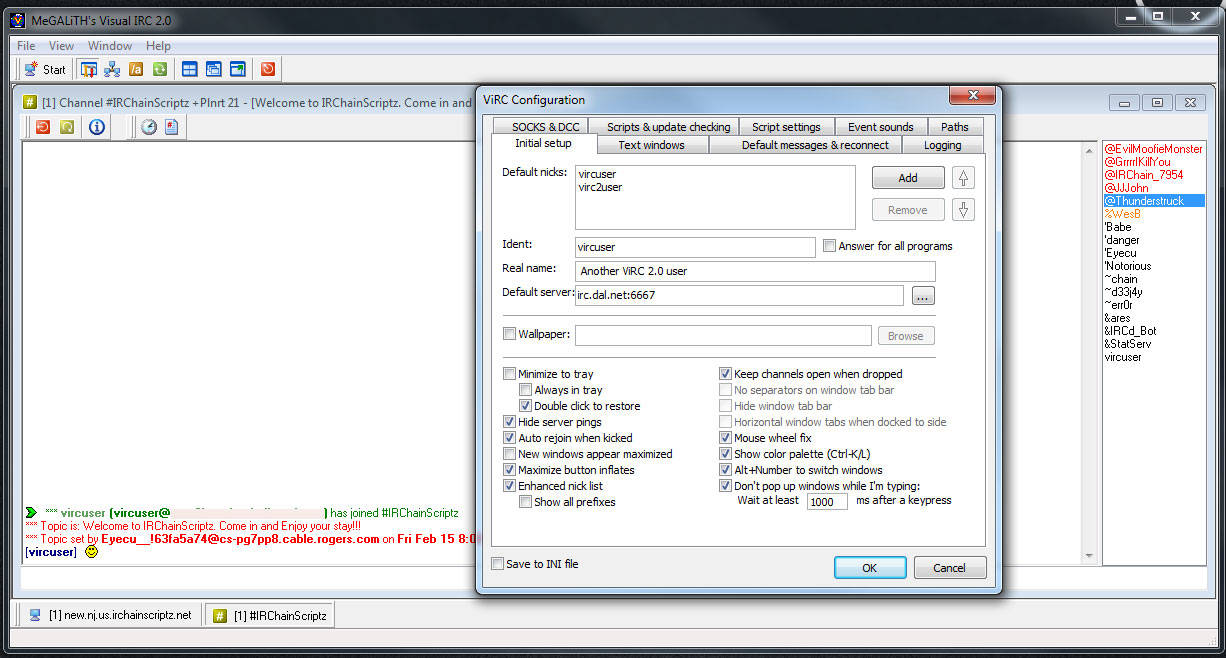Uncheck Double click to restore
The image size is (1226, 658).
tap(526, 406)
